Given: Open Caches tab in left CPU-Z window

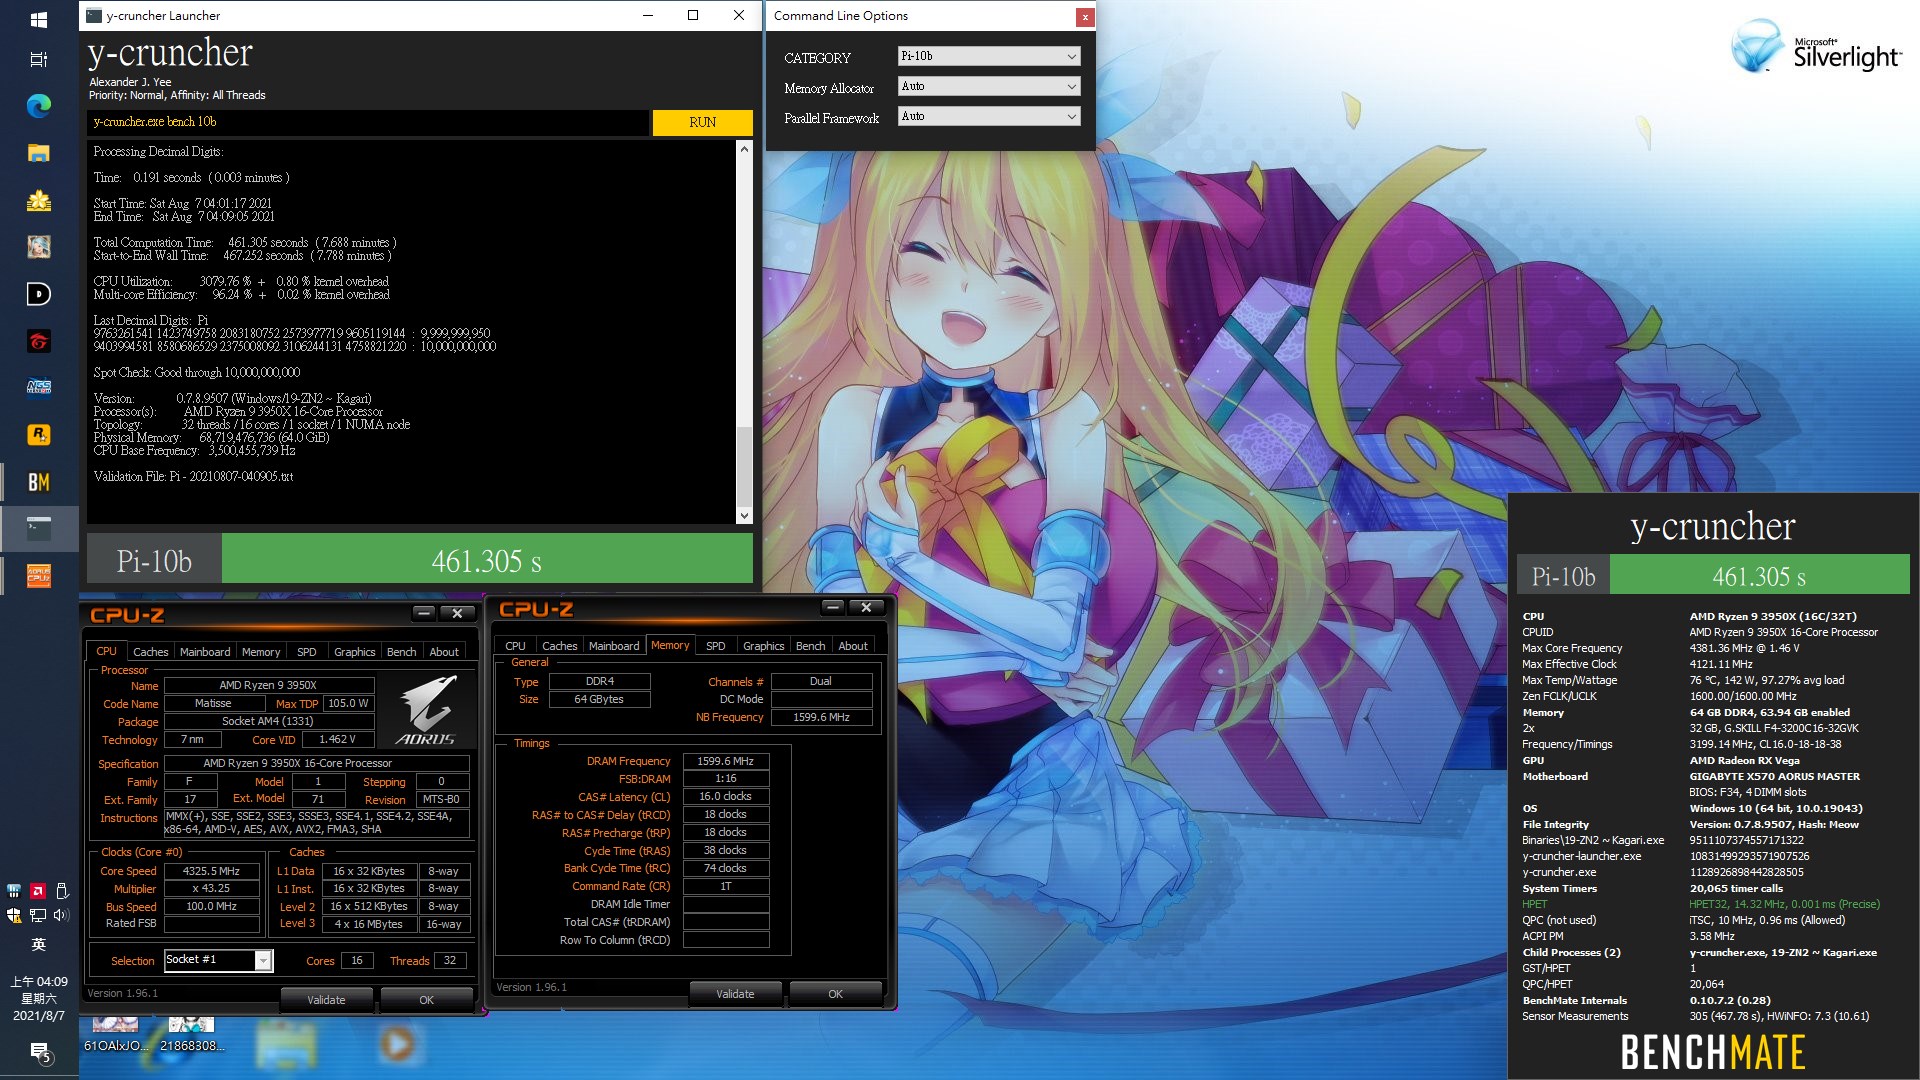Looking at the screenshot, I should (151, 652).
